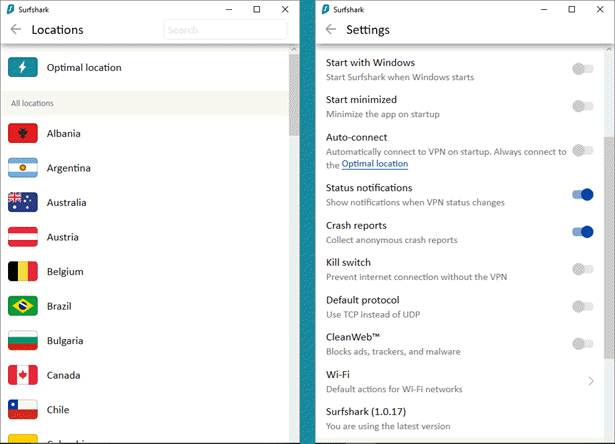This screenshot has width=615, height=444.
Task: Enable Start with Windows toggle
Action: tap(582, 69)
